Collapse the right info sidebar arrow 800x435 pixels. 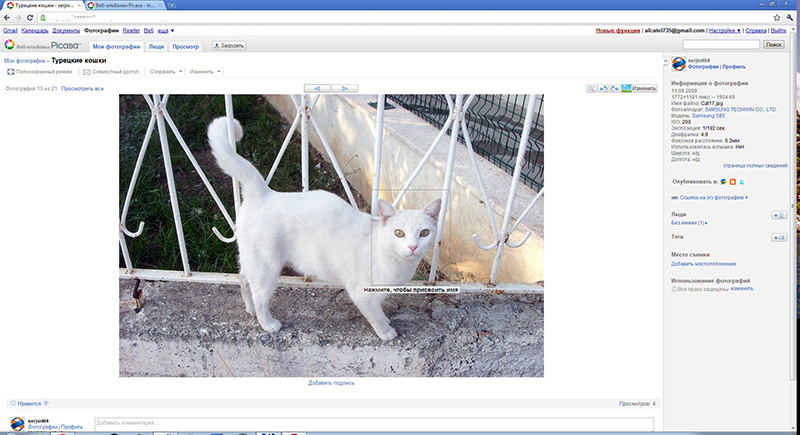click(666, 61)
